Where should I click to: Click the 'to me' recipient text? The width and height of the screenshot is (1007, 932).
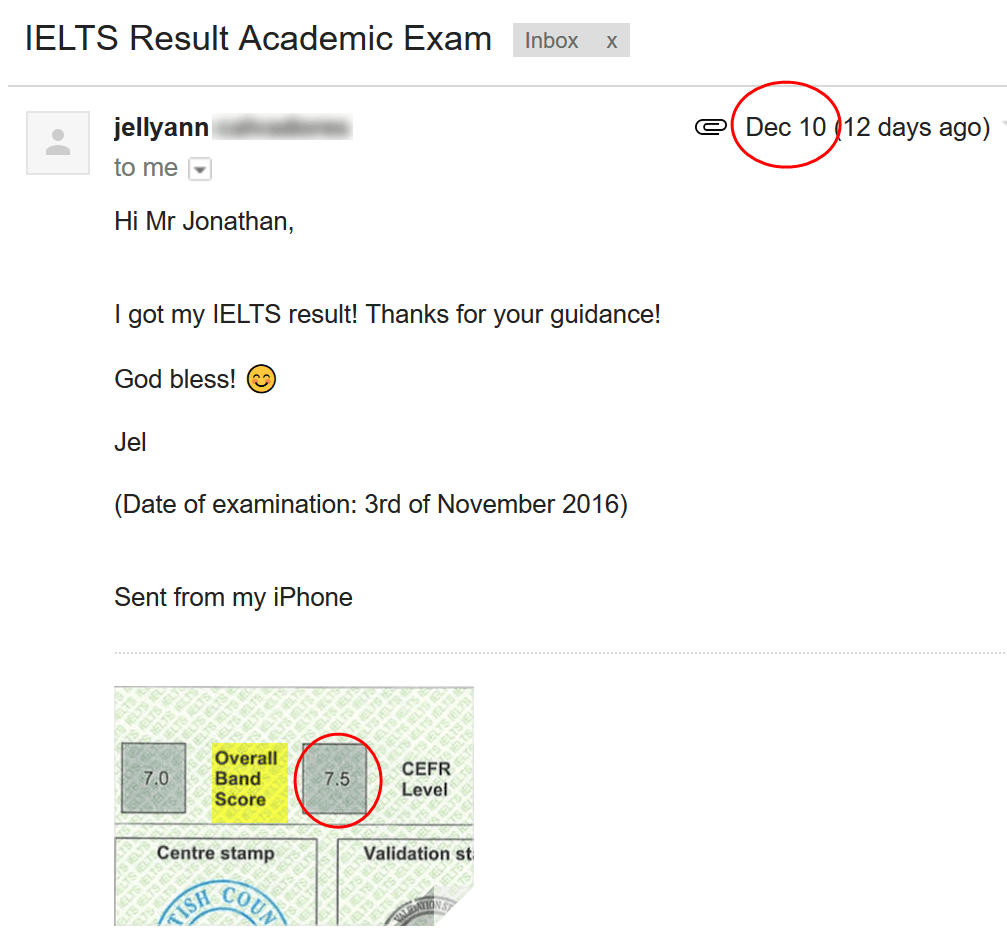(146, 168)
